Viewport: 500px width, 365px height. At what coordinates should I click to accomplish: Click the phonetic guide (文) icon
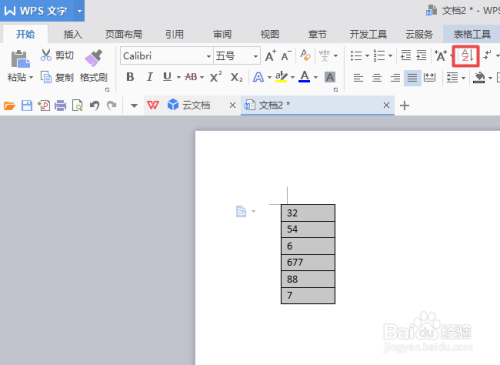click(x=324, y=56)
